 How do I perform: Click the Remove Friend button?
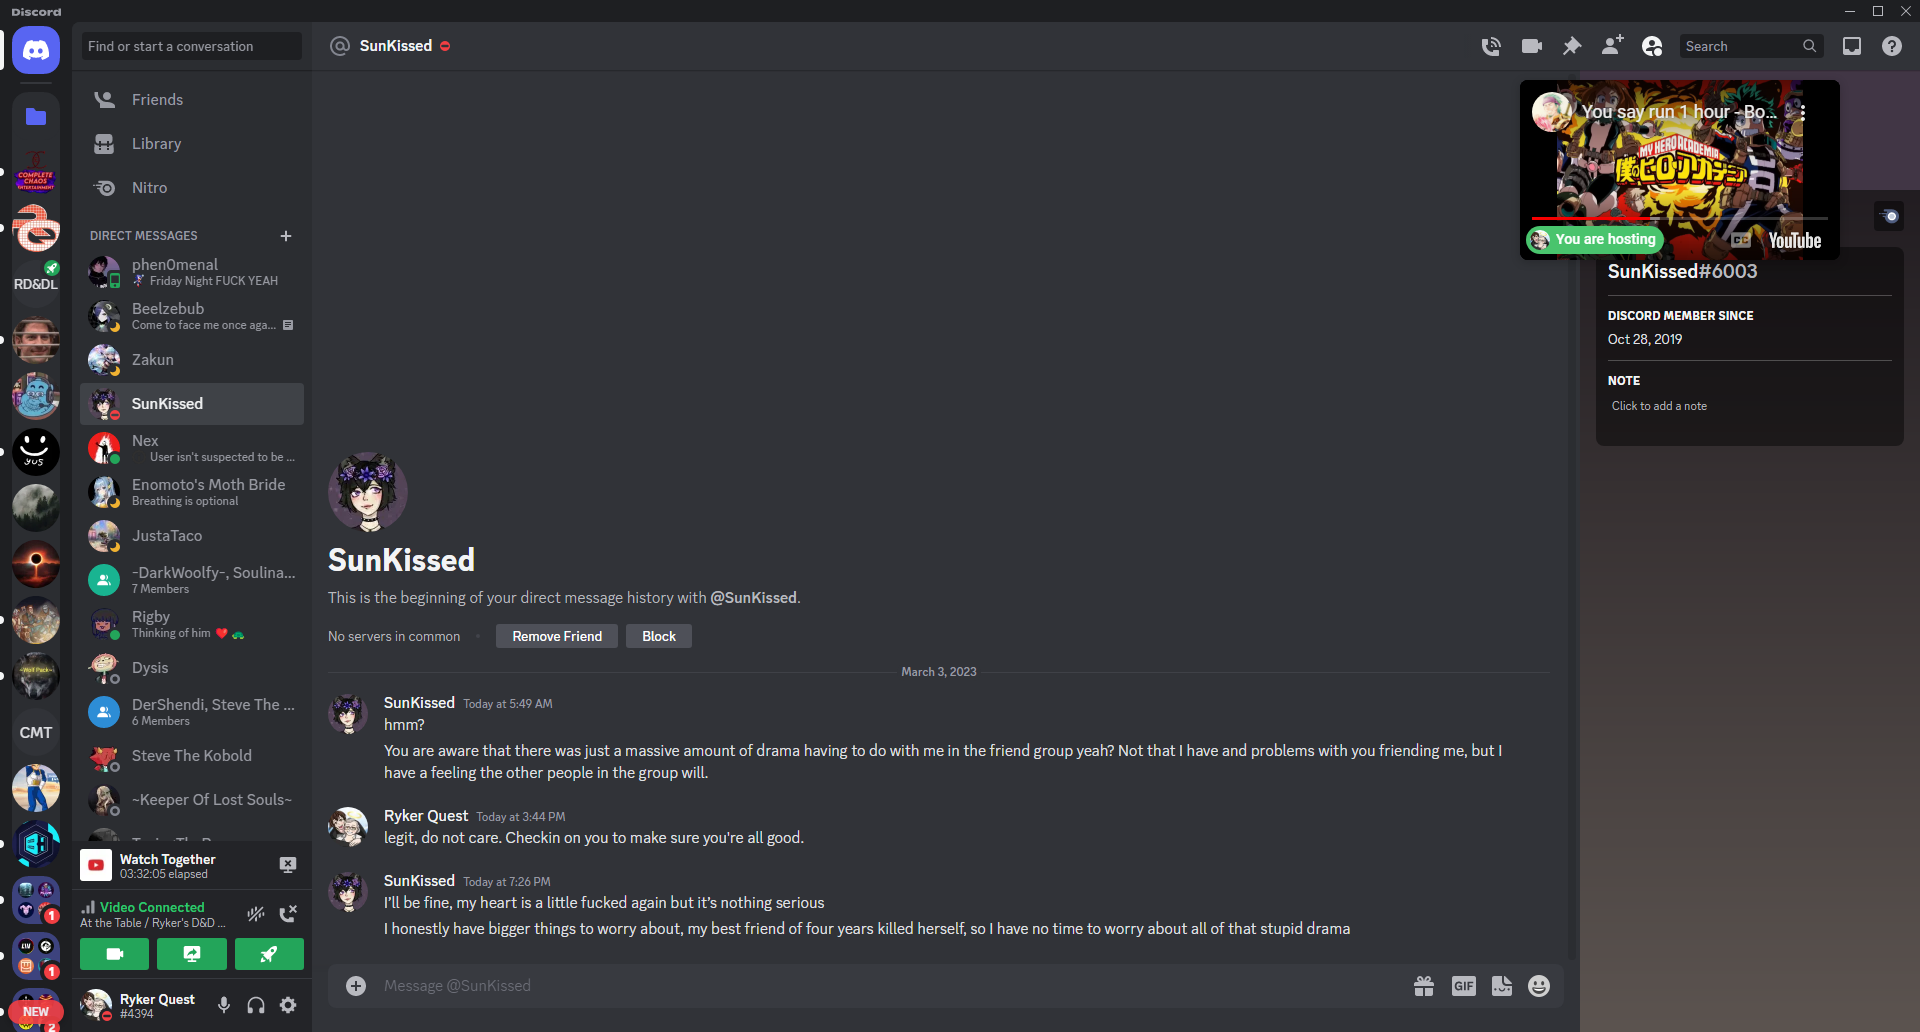(557, 636)
